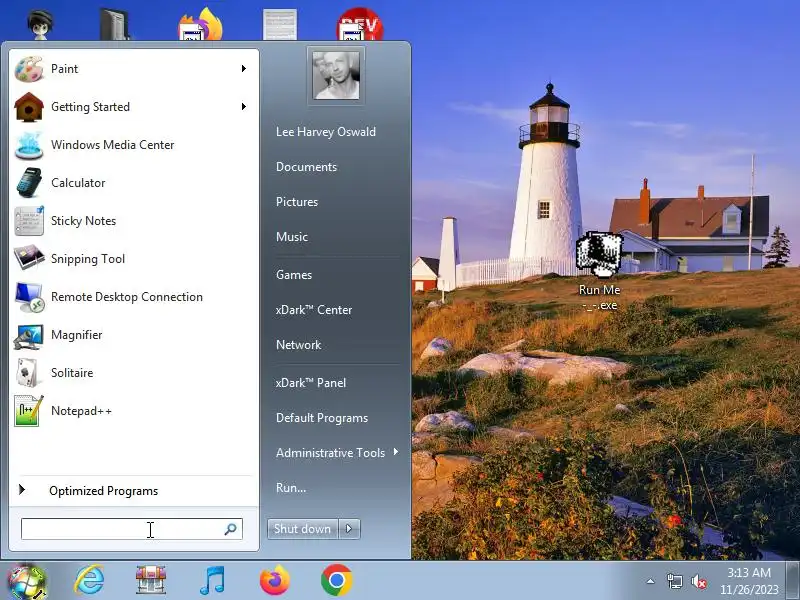Open Music from Start menu
Image resolution: width=800 pixels, height=600 pixels.
(292, 237)
